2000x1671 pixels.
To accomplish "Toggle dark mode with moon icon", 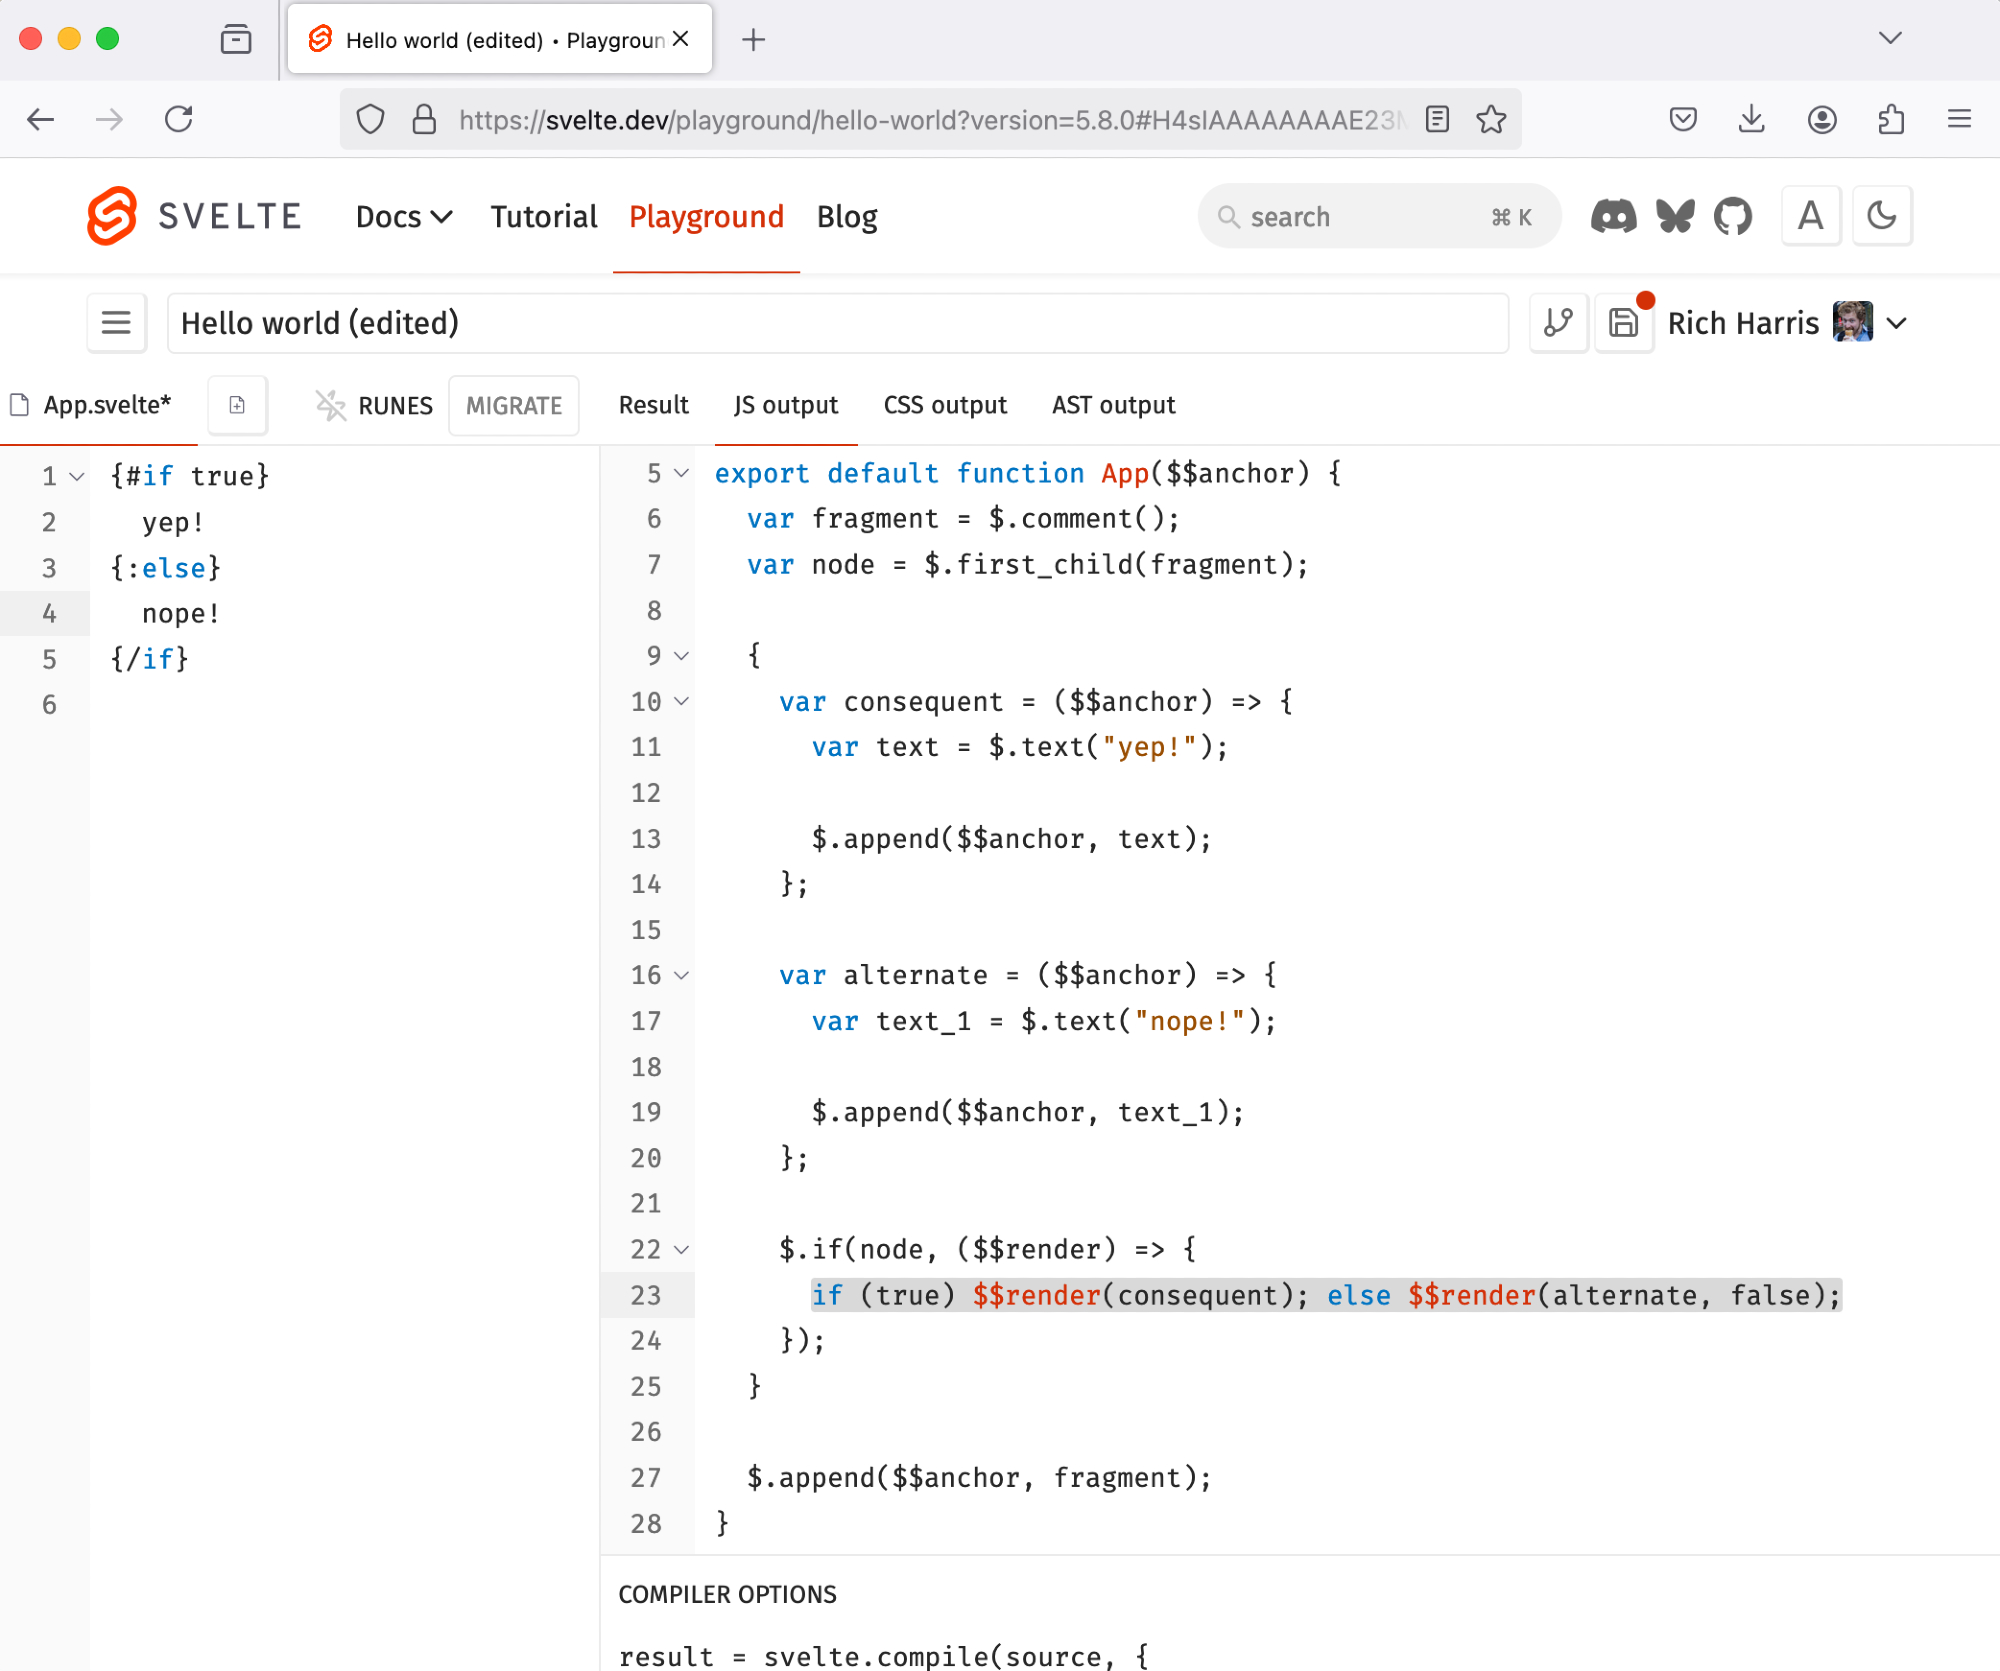I will click(1881, 216).
